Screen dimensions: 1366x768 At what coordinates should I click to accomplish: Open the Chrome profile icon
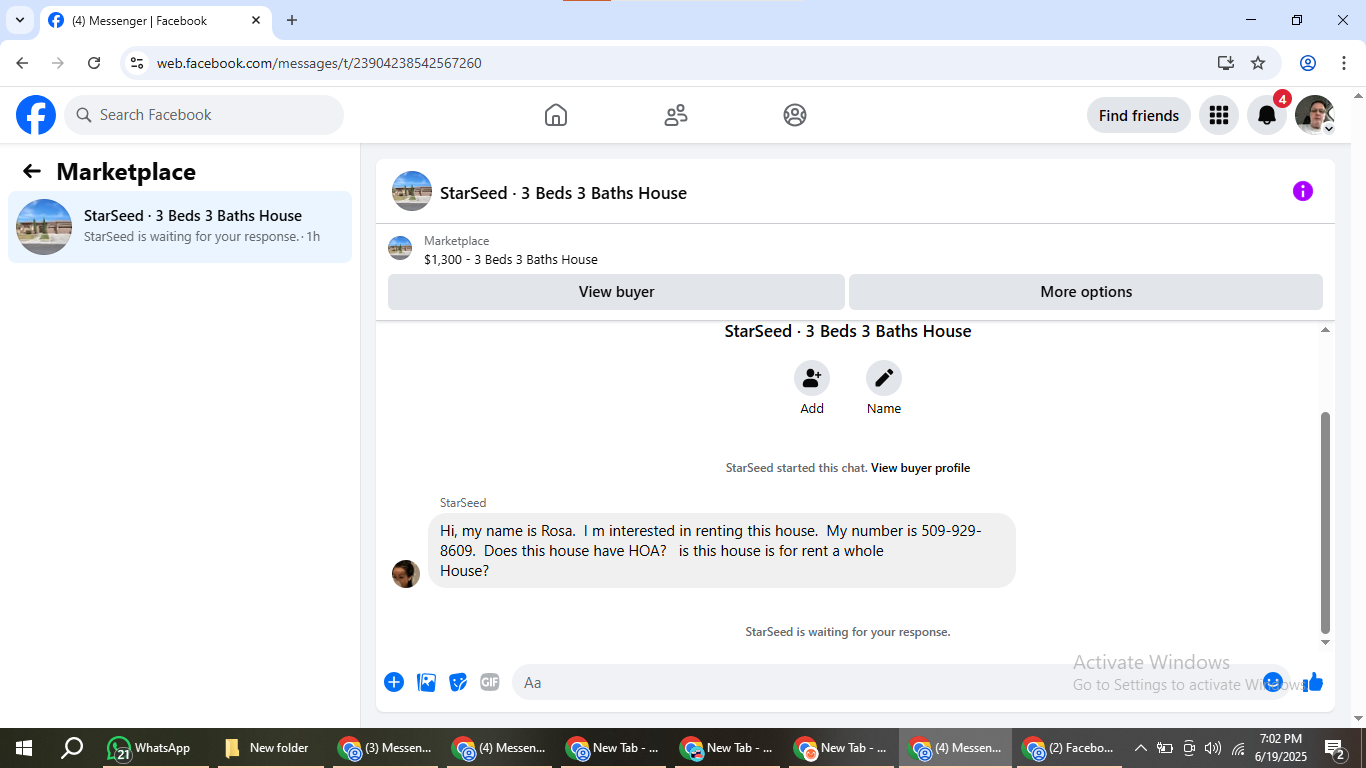1308,63
